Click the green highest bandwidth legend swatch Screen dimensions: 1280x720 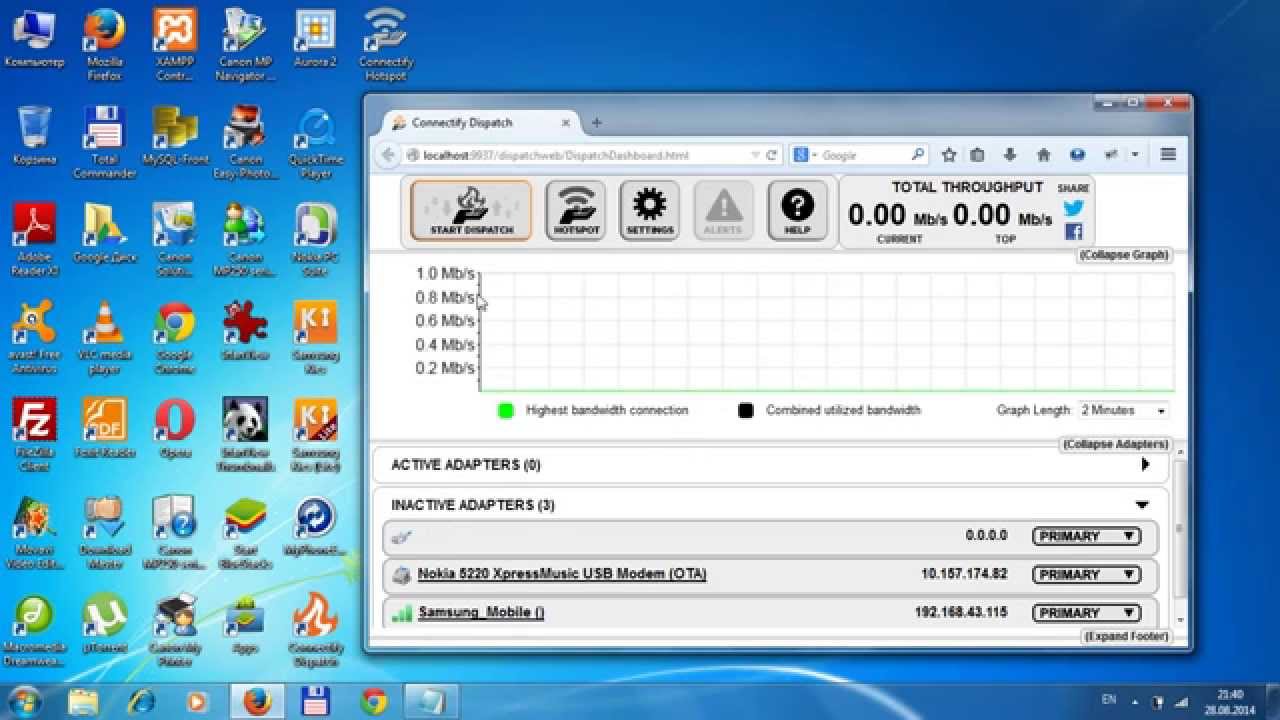pos(506,410)
